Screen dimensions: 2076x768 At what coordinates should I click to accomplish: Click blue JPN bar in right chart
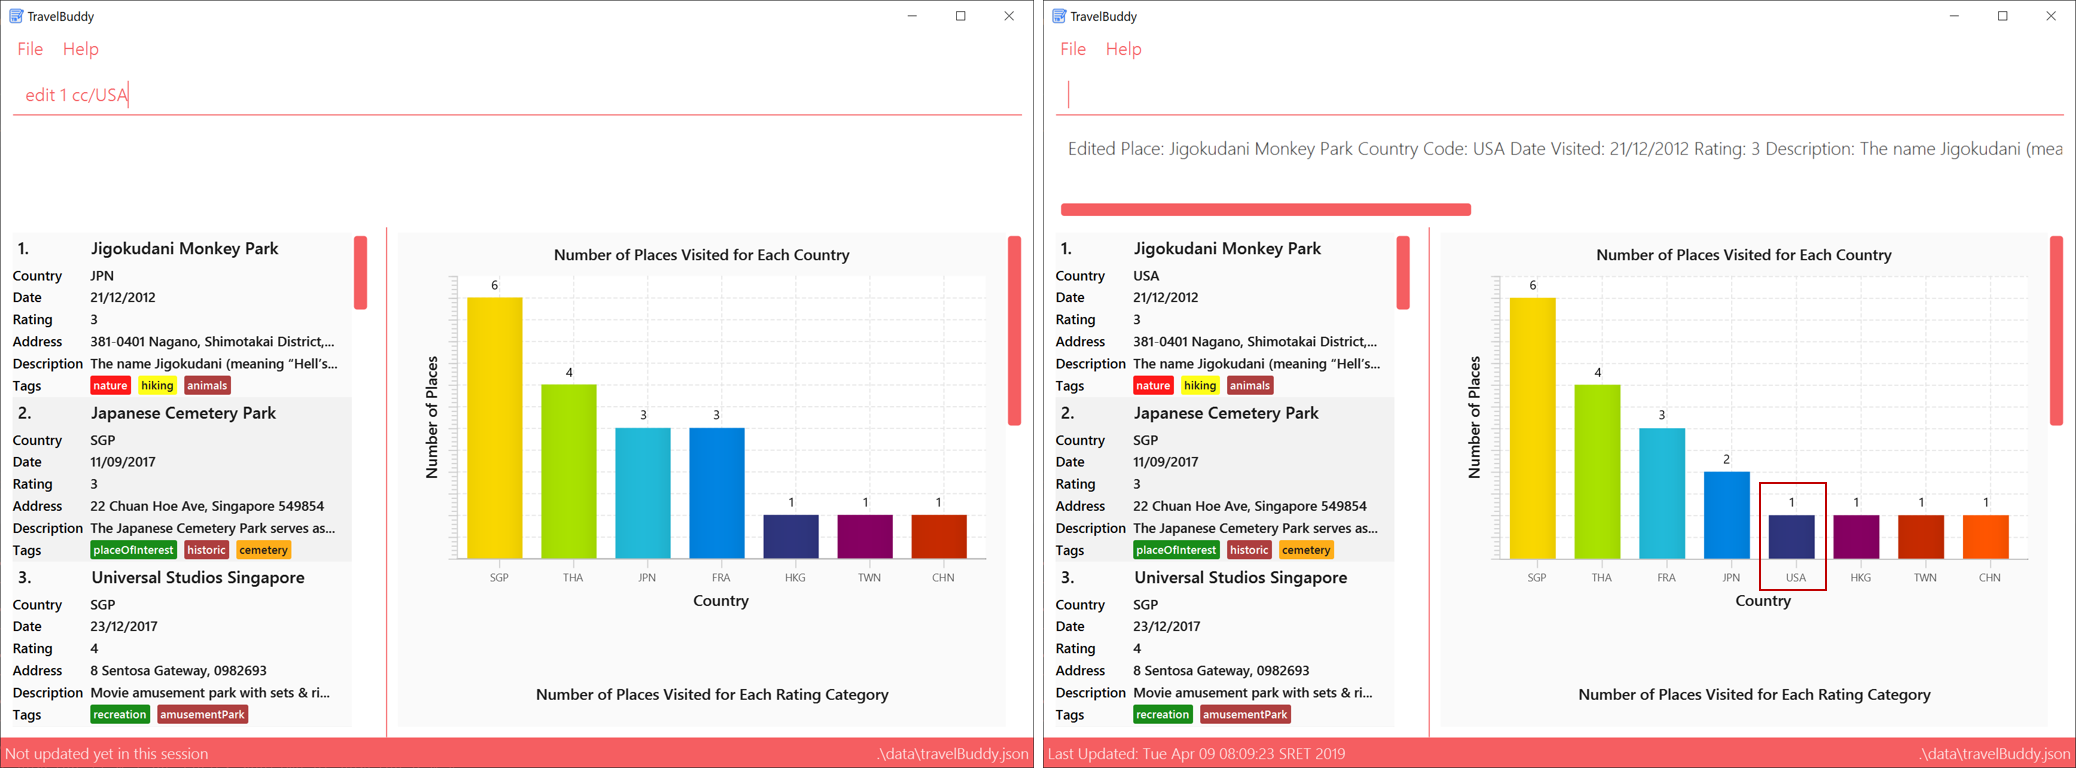[x=1727, y=515]
